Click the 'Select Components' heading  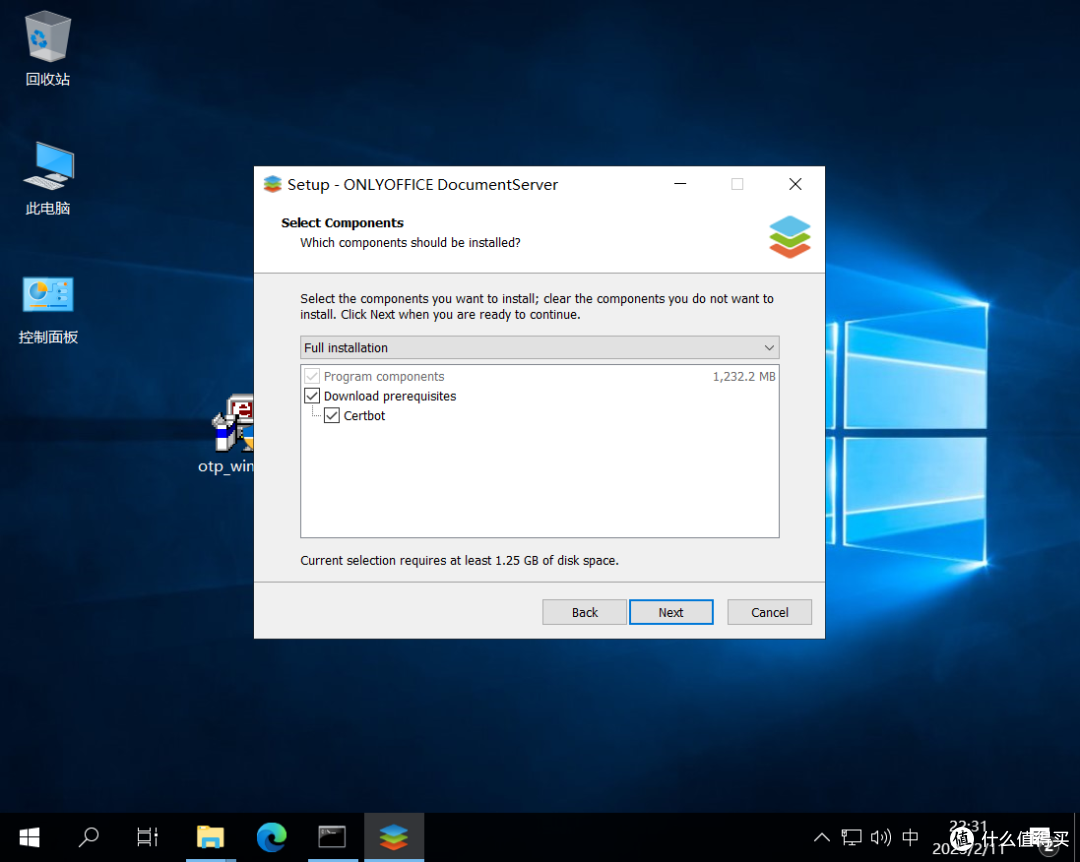click(x=342, y=223)
